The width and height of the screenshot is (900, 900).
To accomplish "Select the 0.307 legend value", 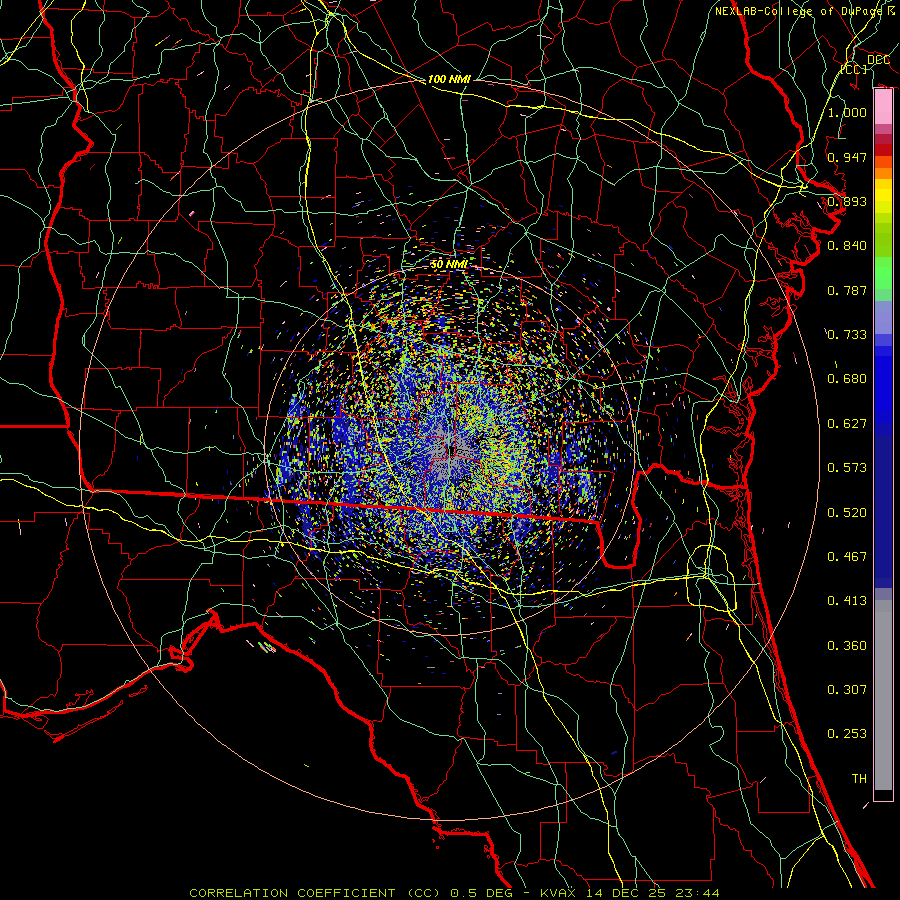I will [x=847, y=690].
